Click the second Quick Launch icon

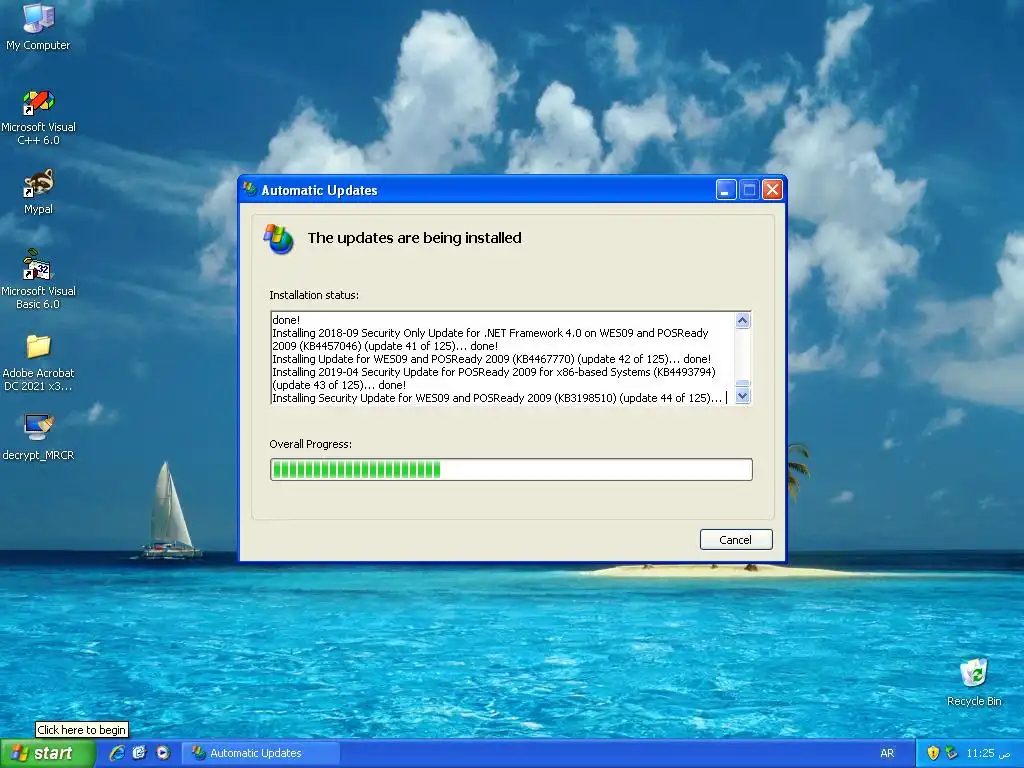point(139,753)
